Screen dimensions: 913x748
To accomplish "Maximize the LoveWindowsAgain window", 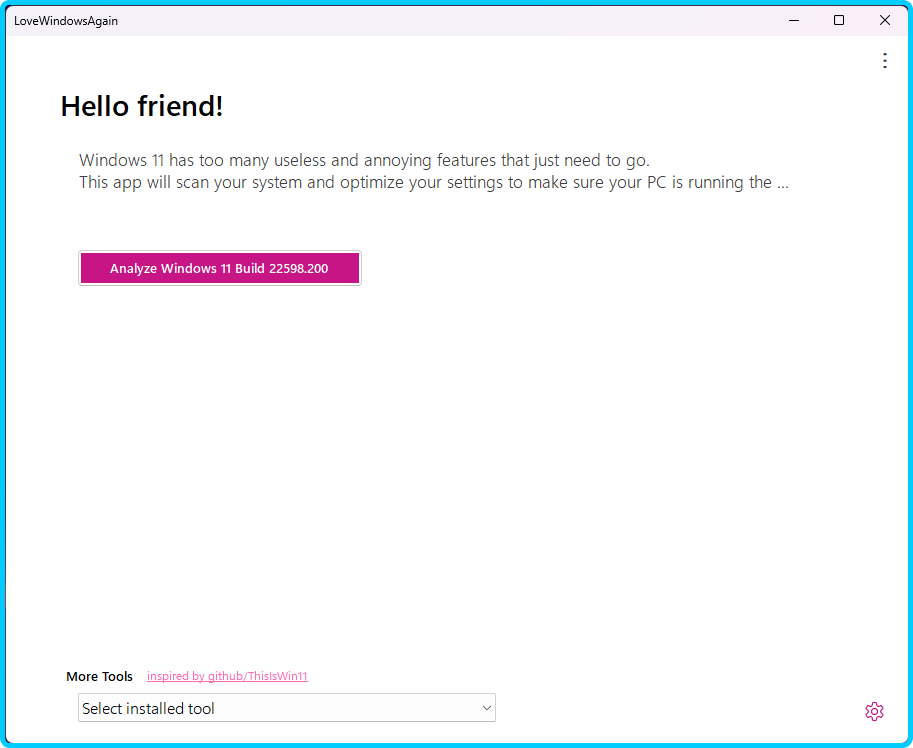I will 839,20.
